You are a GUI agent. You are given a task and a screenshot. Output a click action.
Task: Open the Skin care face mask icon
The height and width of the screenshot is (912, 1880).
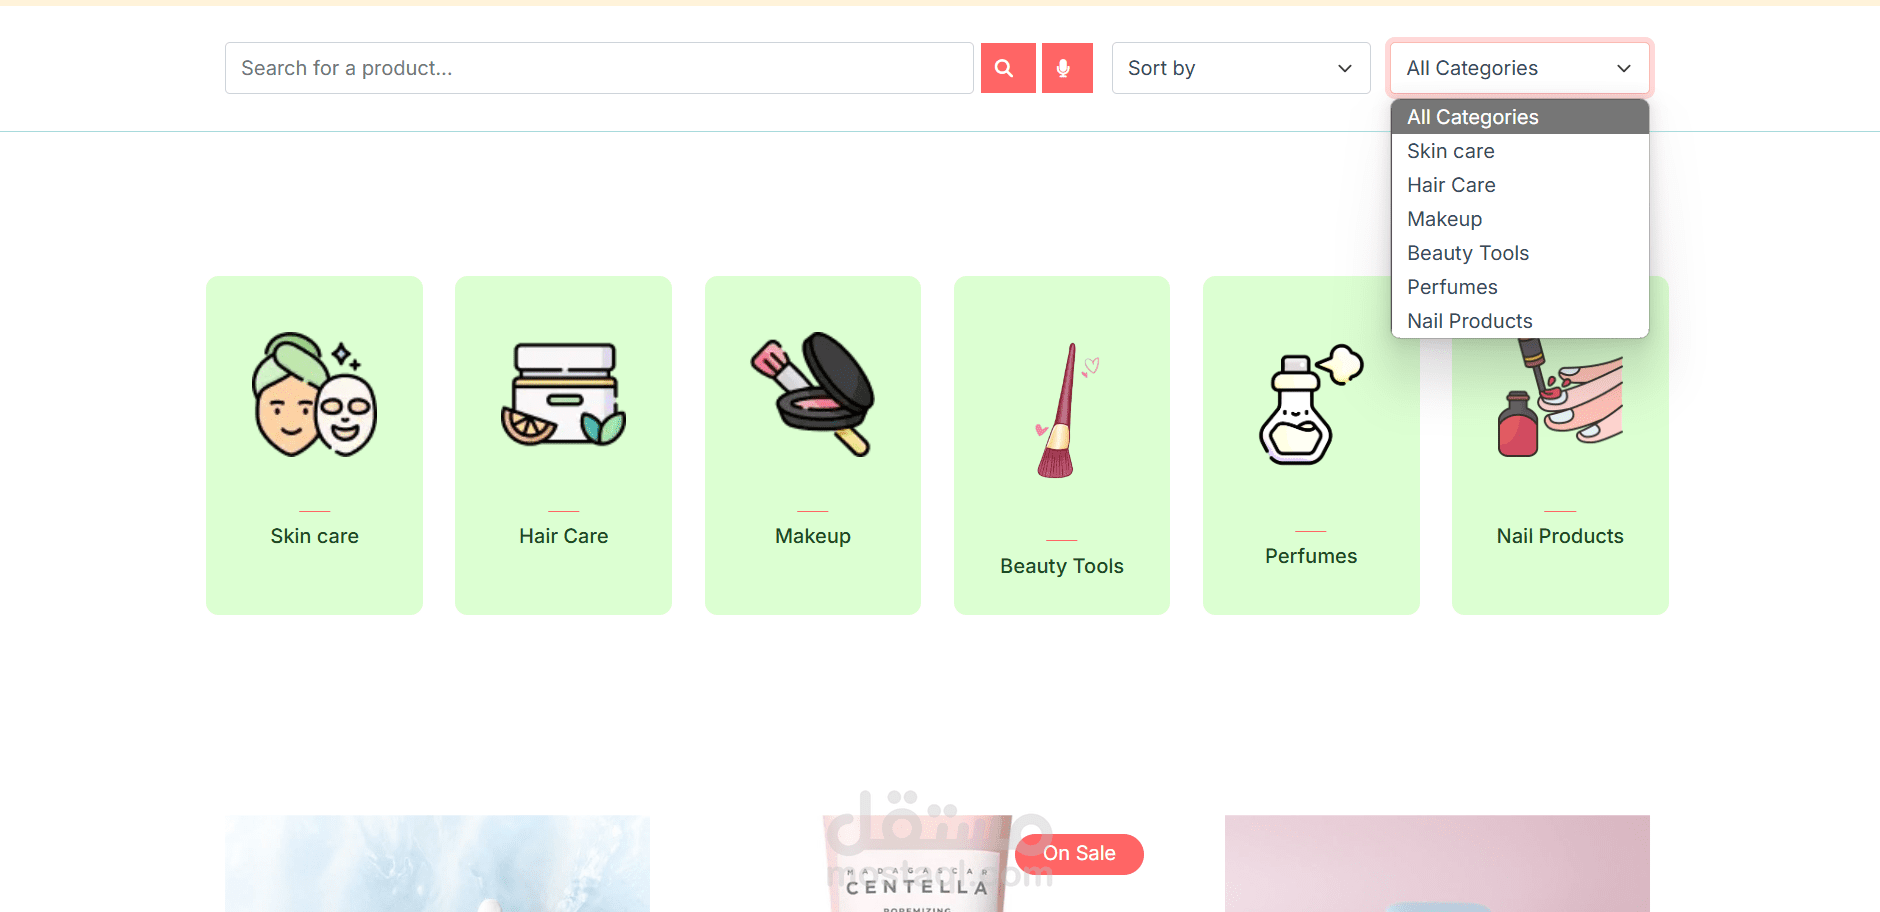tap(314, 395)
